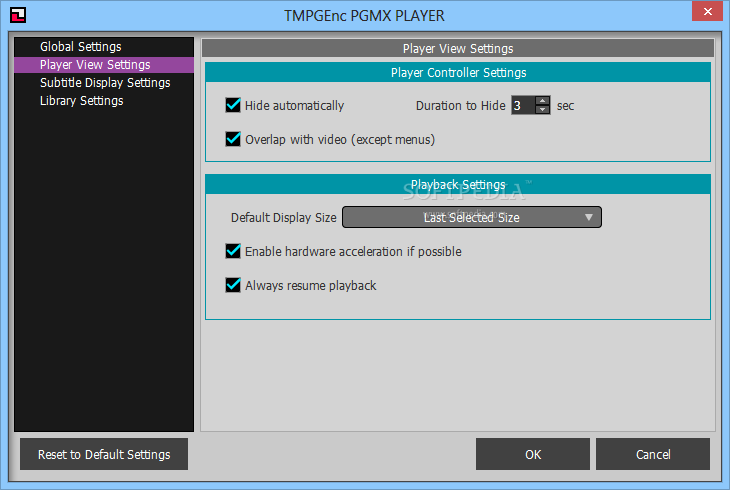
Task: Open Subtitle Display Settings
Action: (x=104, y=83)
